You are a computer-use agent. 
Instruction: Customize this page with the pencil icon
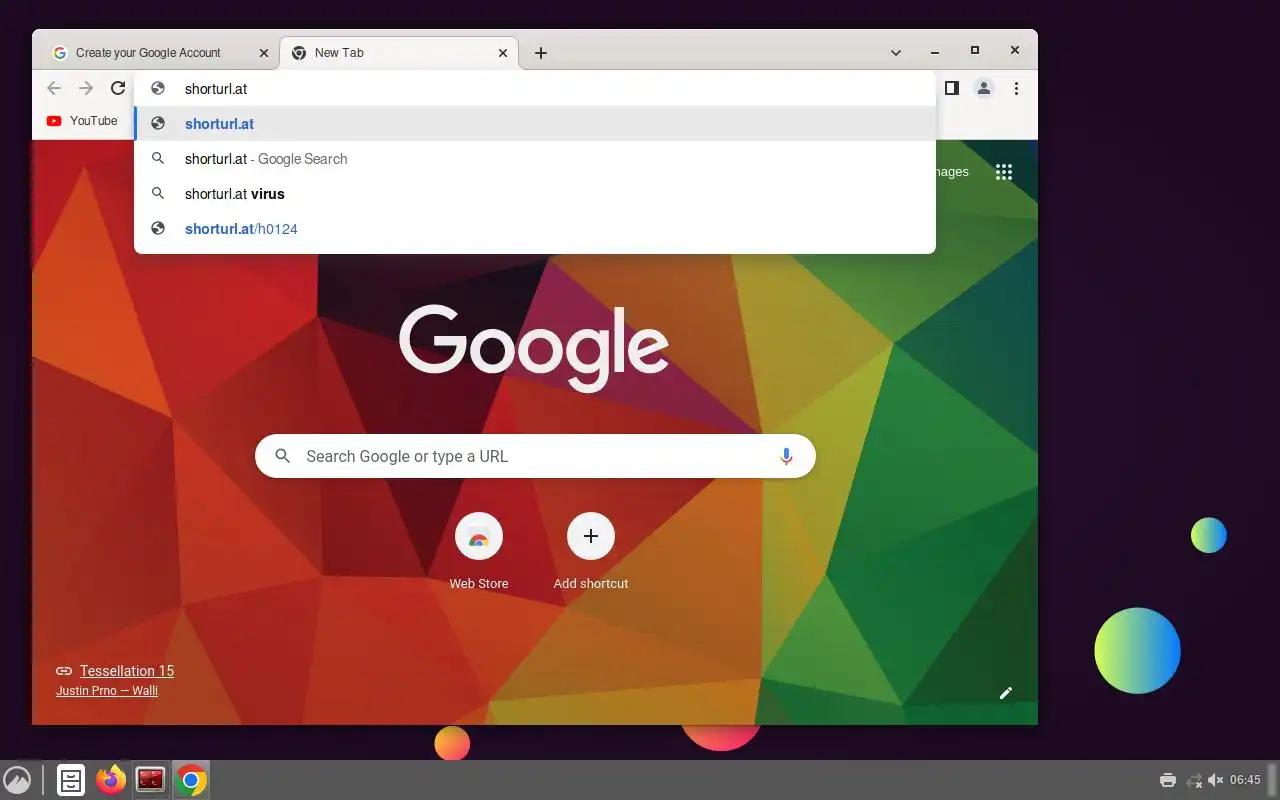tap(1006, 693)
